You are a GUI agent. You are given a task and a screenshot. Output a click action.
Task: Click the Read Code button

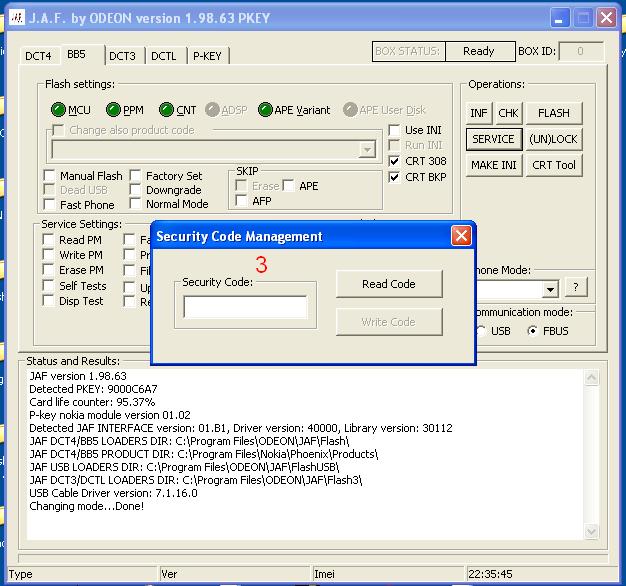coord(389,284)
